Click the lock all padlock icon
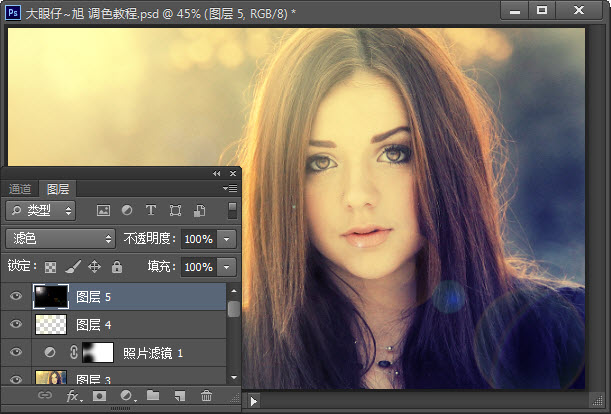Image resolution: width=611 pixels, height=414 pixels. [116, 267]
